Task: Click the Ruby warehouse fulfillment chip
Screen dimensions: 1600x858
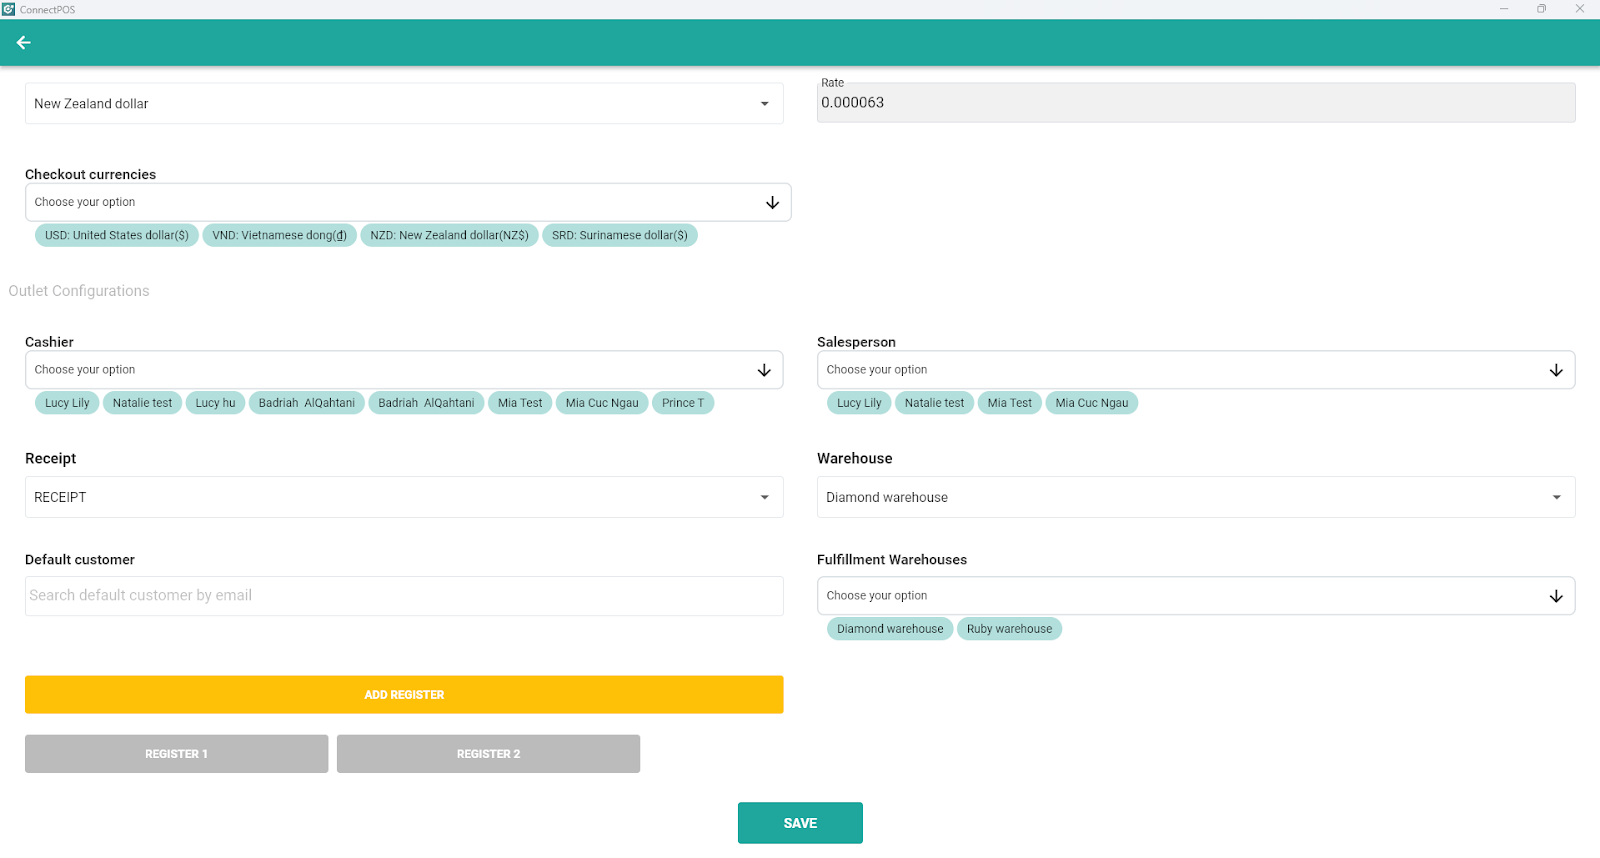Action: 1009,629
